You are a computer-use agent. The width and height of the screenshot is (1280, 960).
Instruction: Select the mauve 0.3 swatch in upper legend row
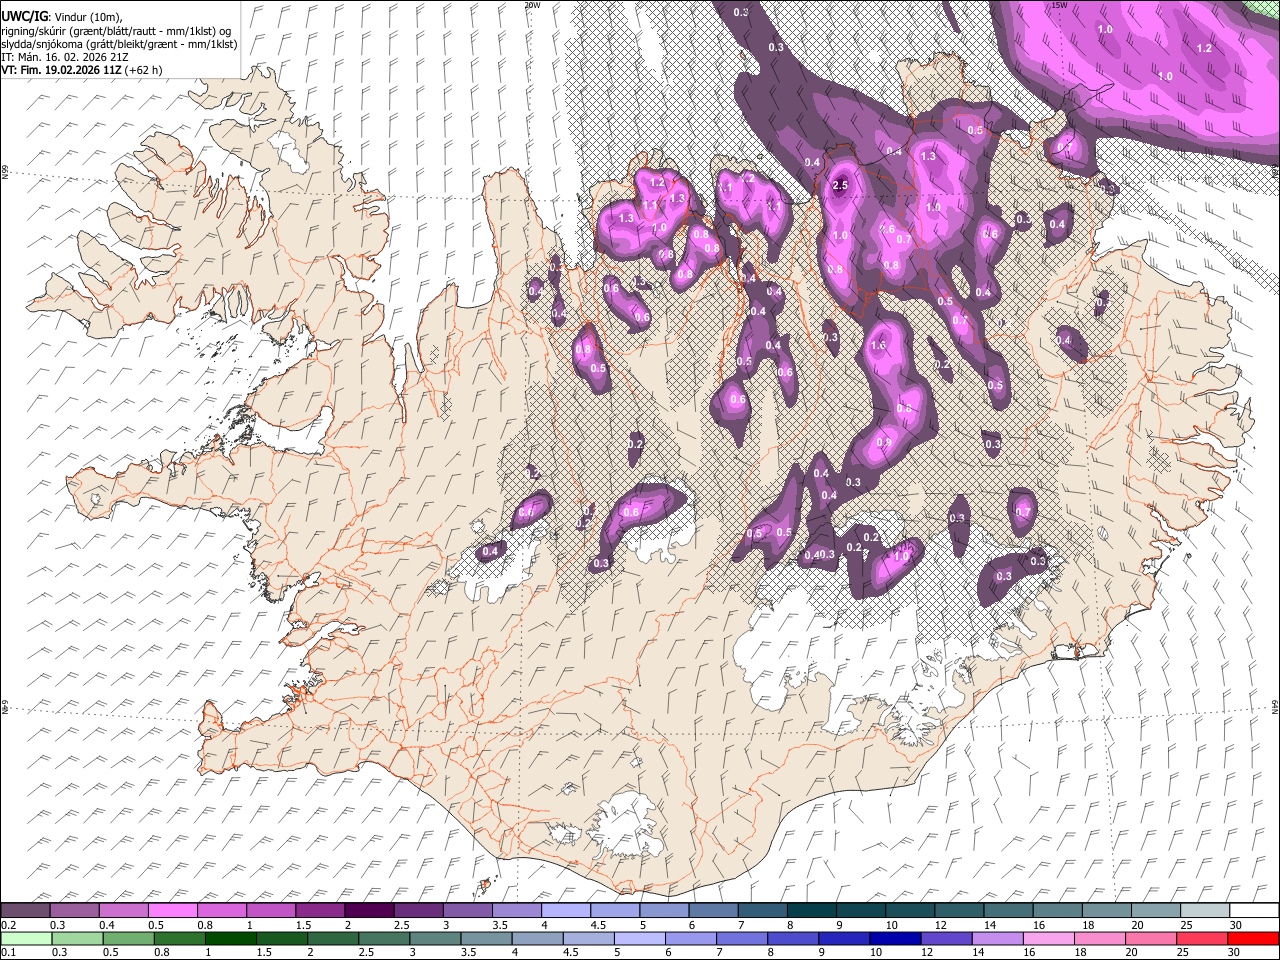[x=74, y=910]
